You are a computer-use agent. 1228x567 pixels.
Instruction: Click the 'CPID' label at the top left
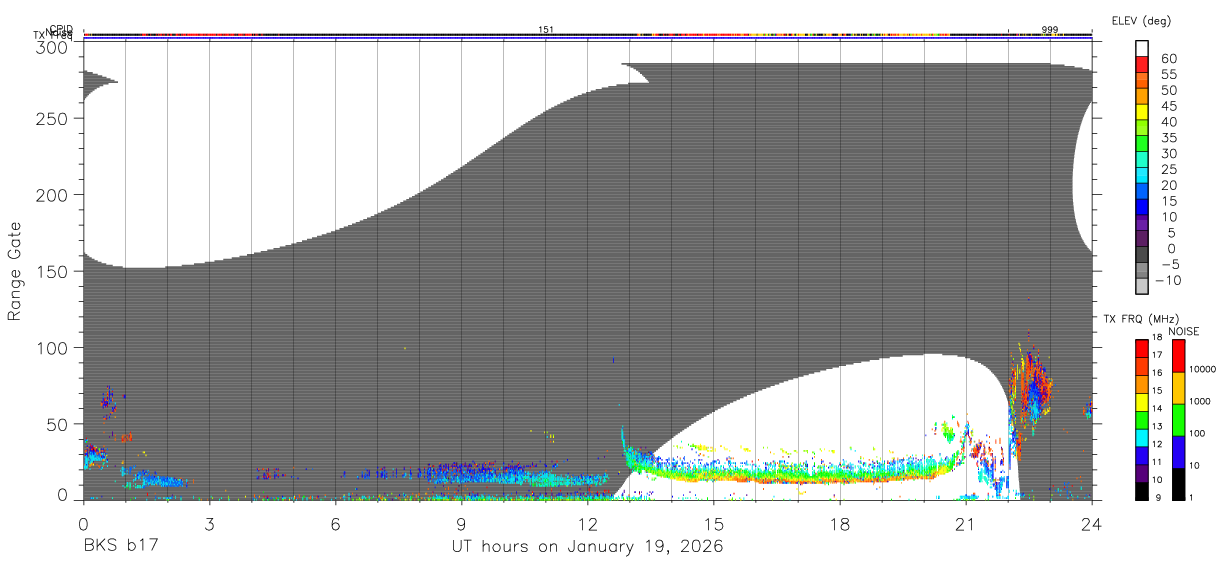coord(61,29)
